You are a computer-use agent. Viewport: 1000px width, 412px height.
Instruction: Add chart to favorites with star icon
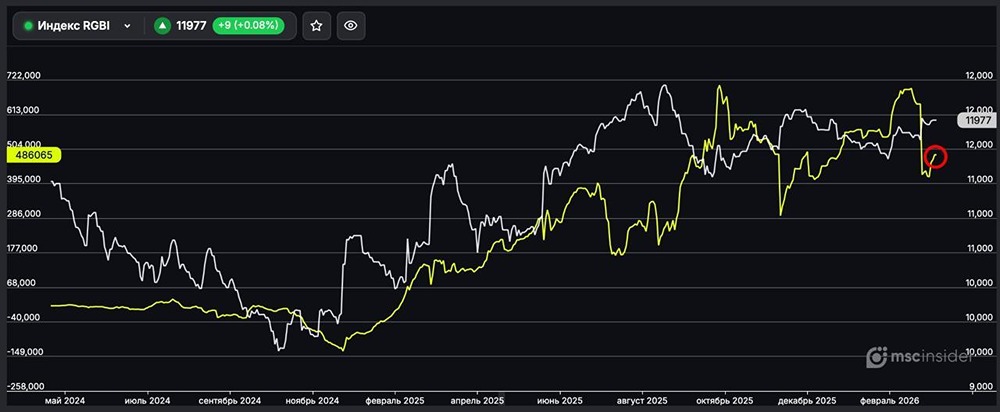point(316,26)
